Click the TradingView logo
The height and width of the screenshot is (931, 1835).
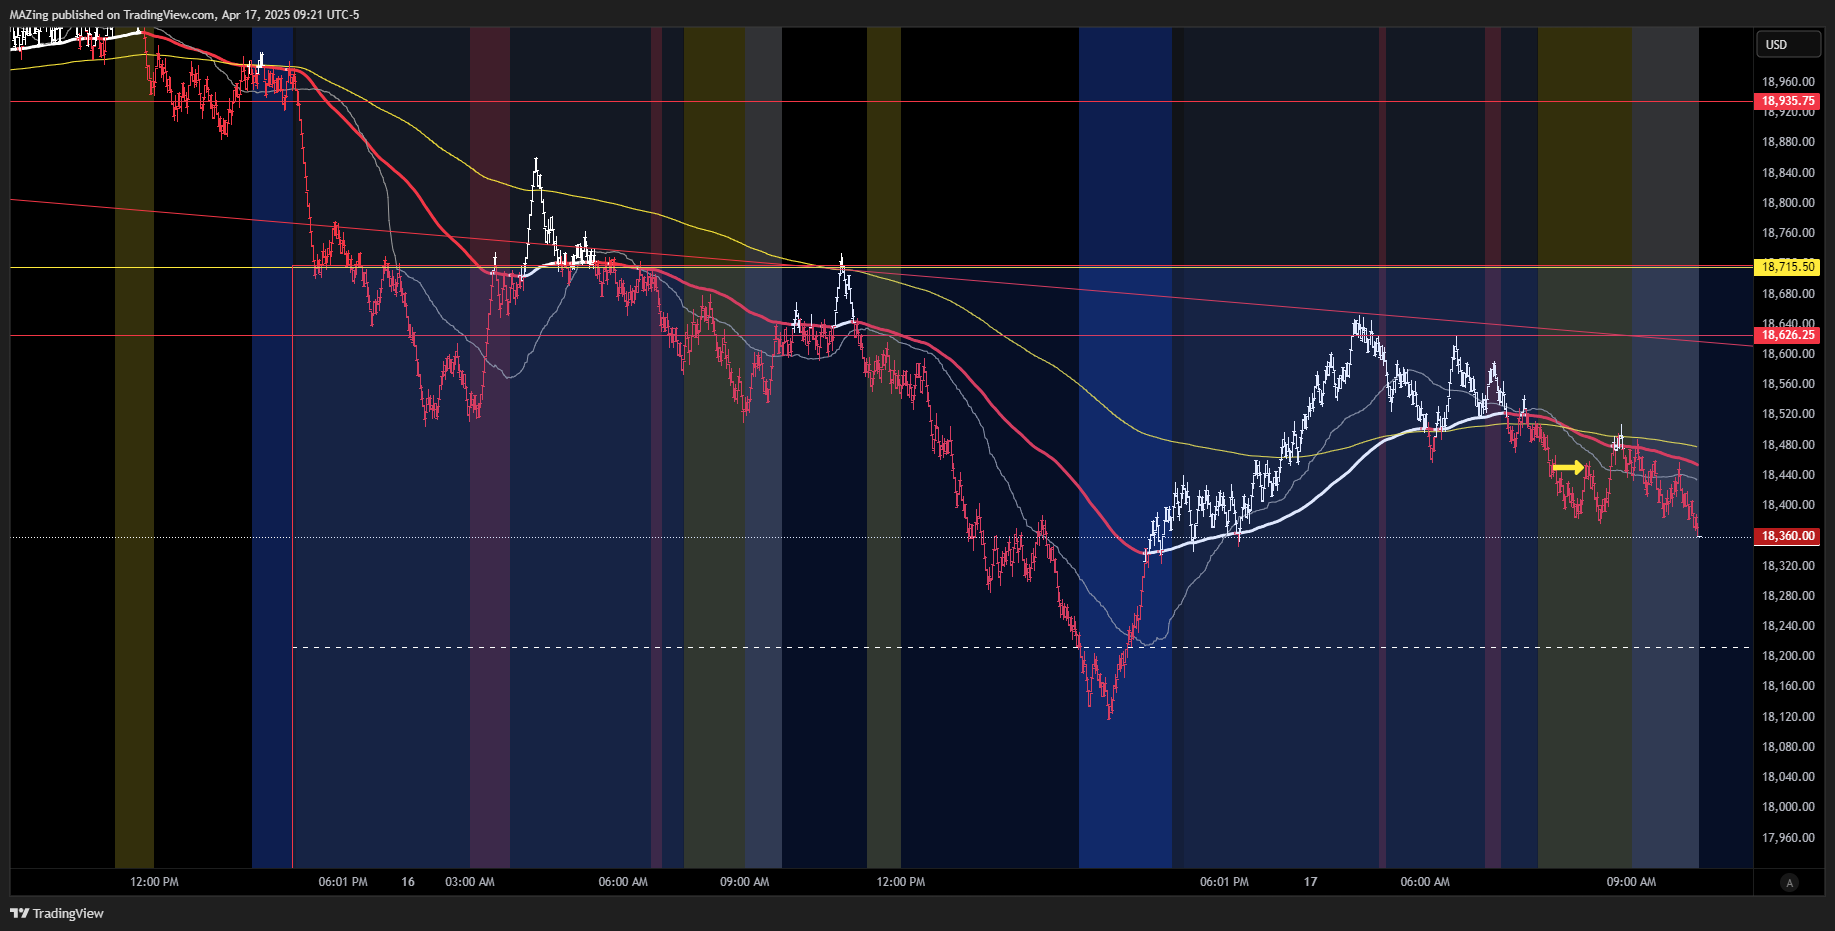(57, 913)
